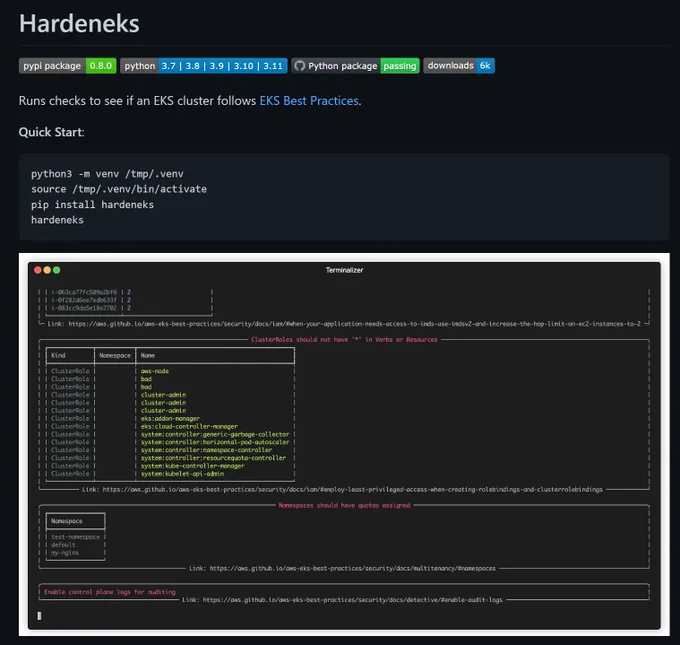The image size is (680, 645).
Task: Click system:controller:resourcequota-controller entry
Action: 213,458
